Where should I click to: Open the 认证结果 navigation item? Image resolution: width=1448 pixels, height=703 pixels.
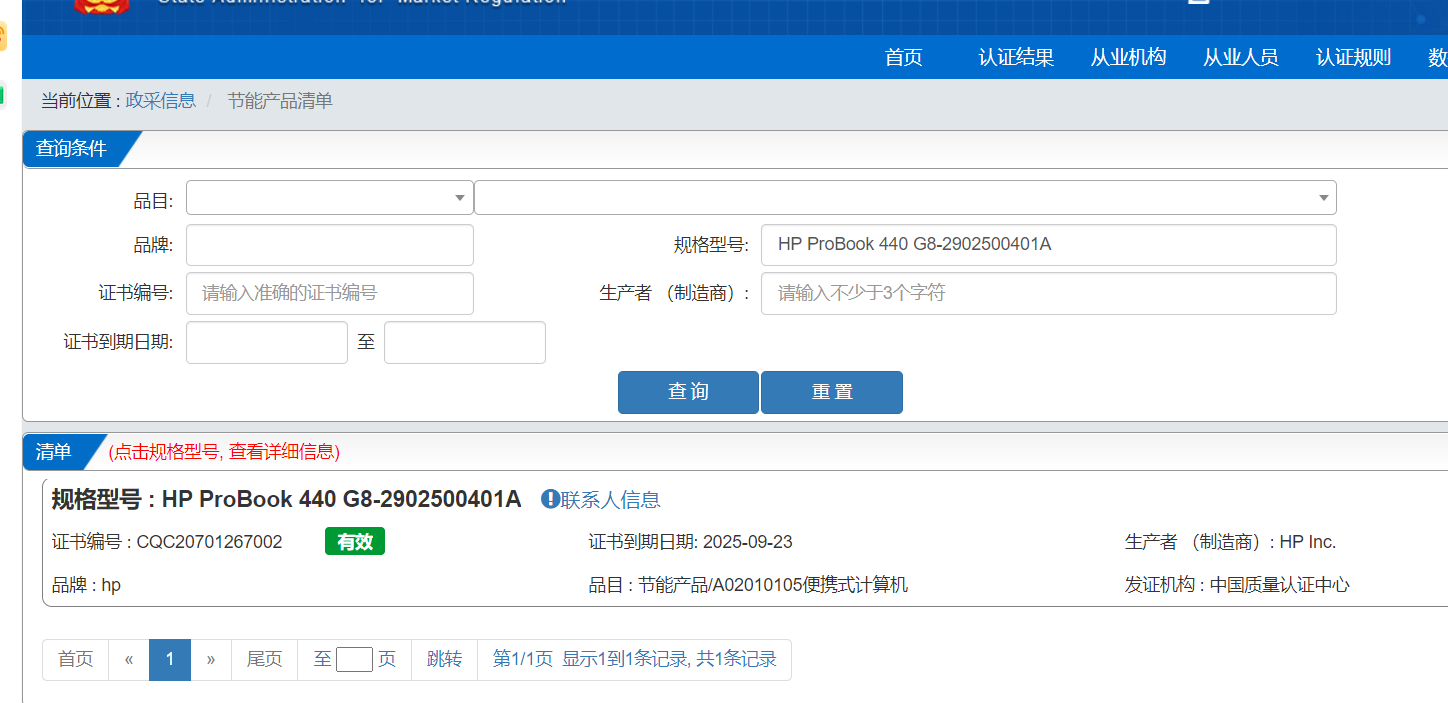click(x=1016, y=57)
